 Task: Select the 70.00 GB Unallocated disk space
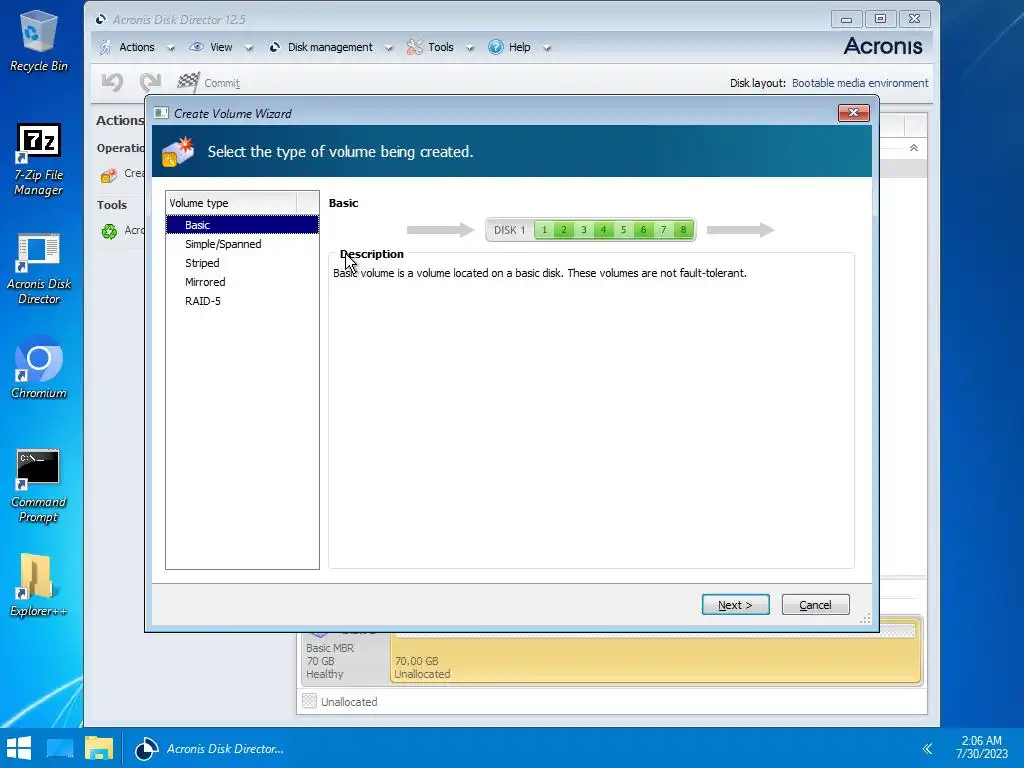coord(656,660)
